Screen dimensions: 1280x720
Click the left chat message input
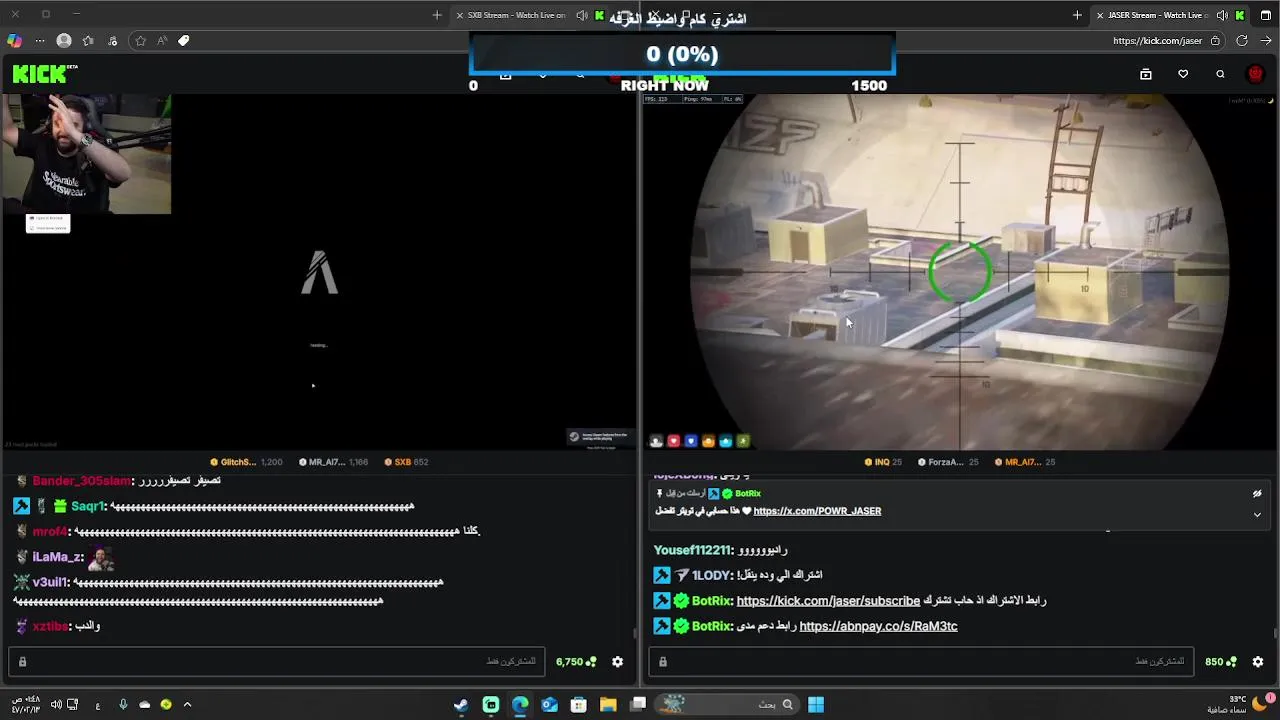point(279,662)
